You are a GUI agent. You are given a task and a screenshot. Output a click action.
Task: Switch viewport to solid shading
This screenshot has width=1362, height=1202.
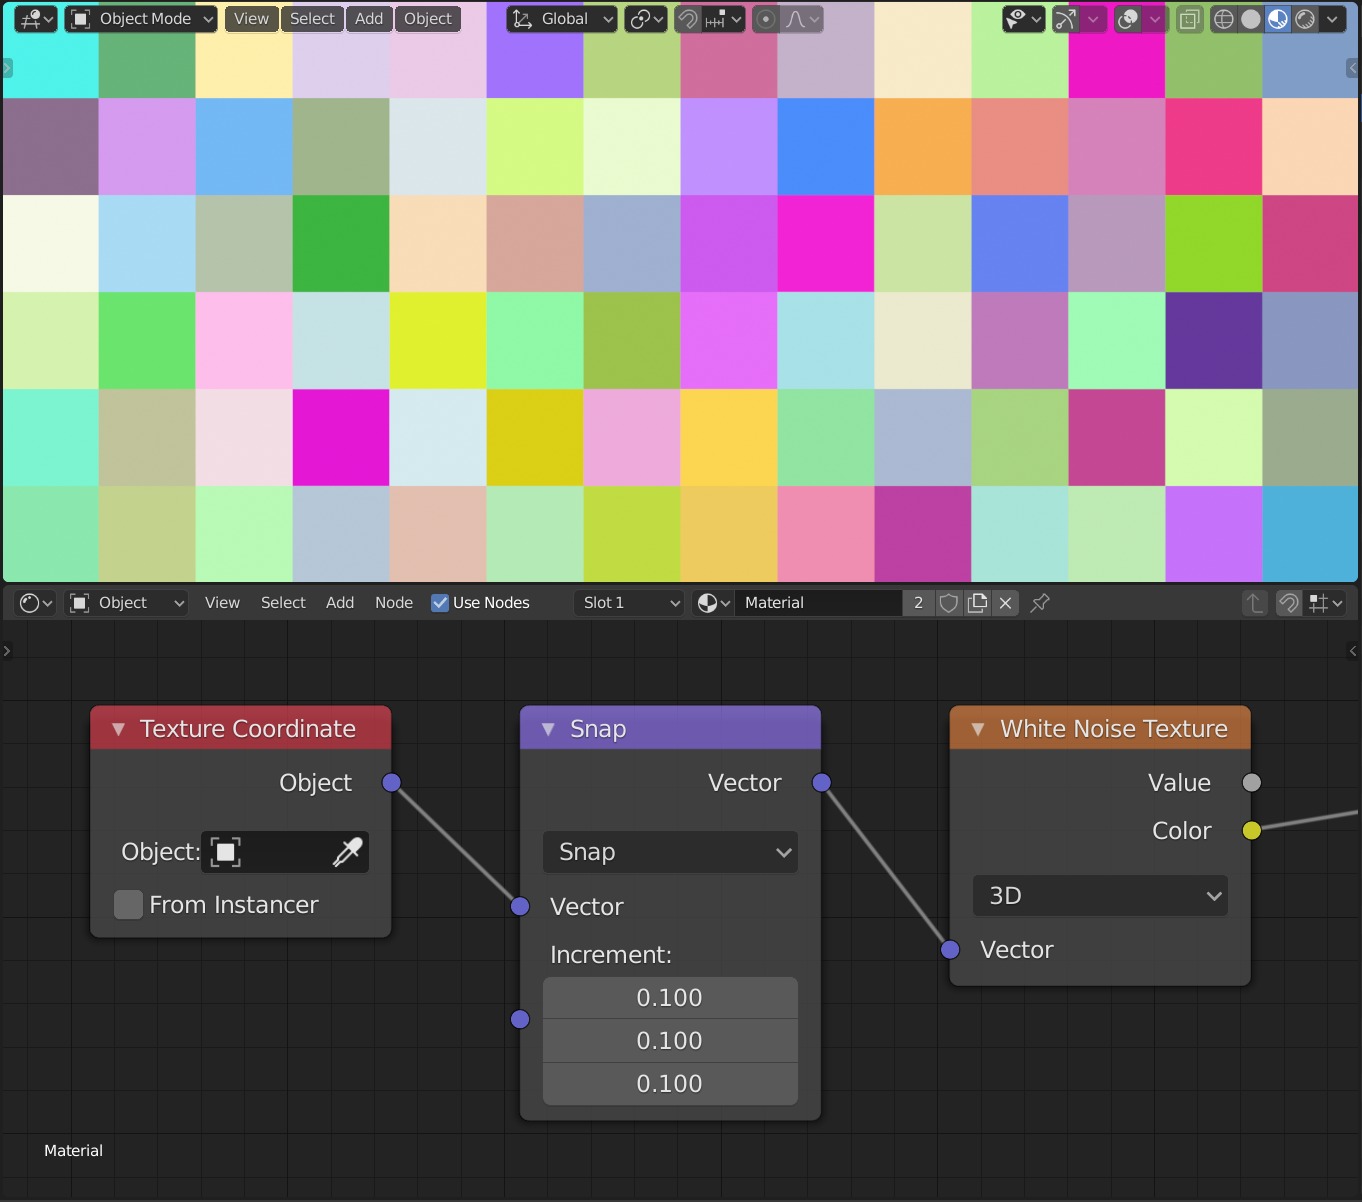coord(1250,19)
